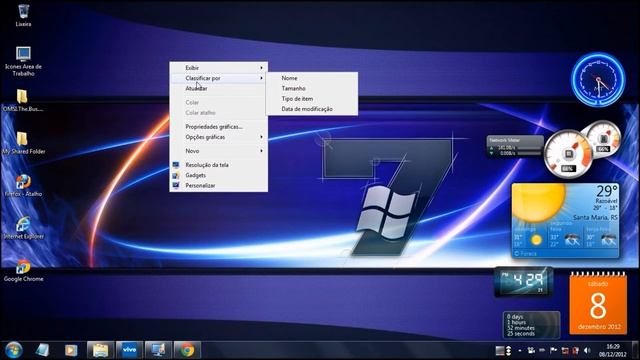Click the Network Meter gadget
640x360 pixels.
pos(515,147)
